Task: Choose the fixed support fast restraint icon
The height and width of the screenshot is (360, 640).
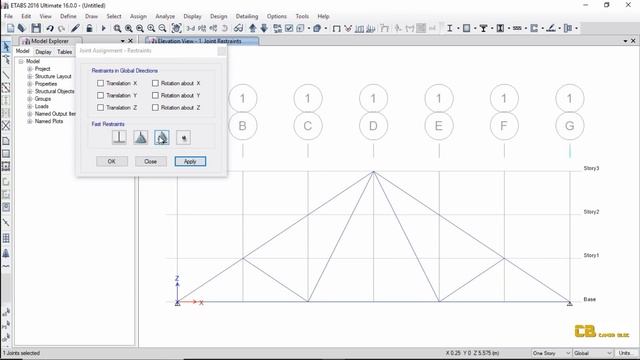Action: tap(119, 138)
